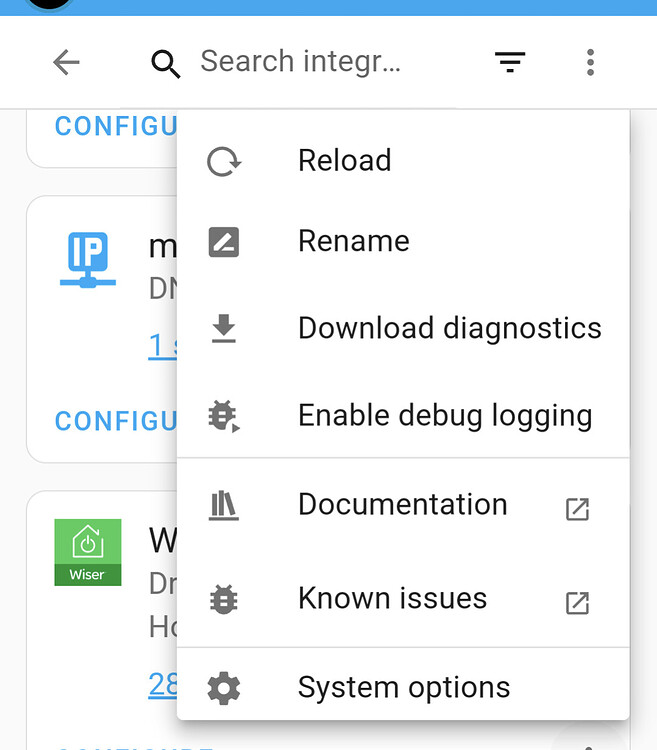Click the System options gear icon
657x750 pixels.
pos(224,688)
